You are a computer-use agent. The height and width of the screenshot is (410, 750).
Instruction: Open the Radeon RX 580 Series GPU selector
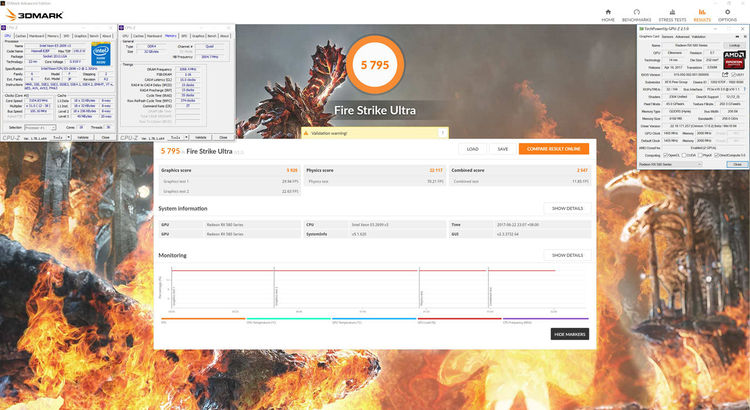tap(670, 164)
